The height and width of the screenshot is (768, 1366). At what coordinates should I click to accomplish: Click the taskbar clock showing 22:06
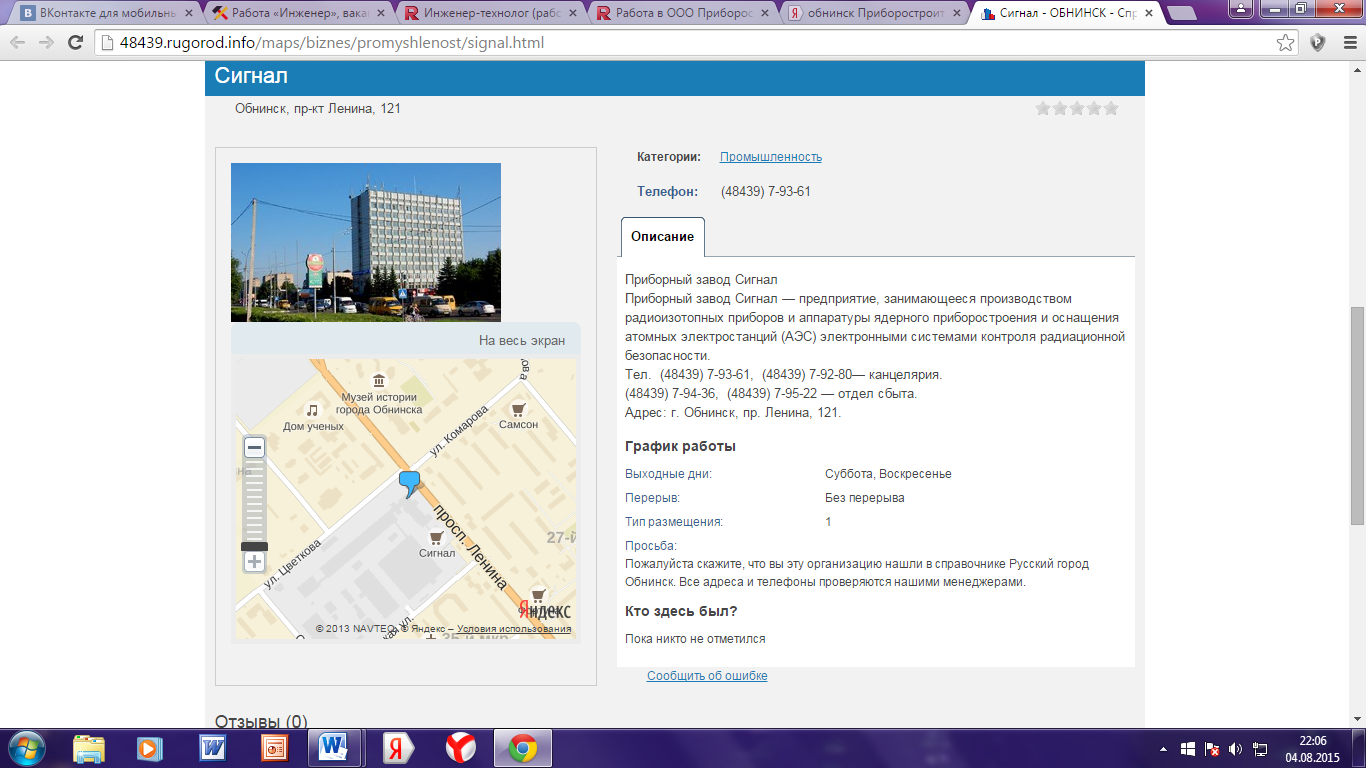1313,741
